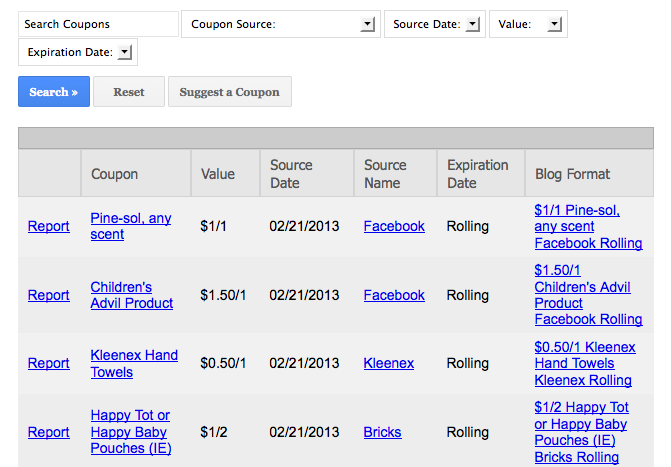Open the $1/1 Pine-sol blog format link
Viewport: 671px width, 467px height.
click(588, 226)
